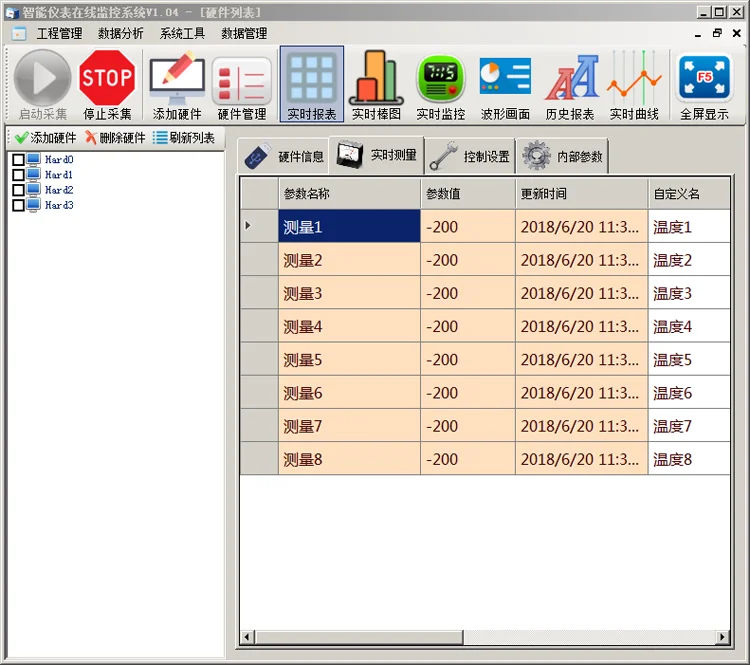Click the 自定义名 column header

(x=689, y=194)
